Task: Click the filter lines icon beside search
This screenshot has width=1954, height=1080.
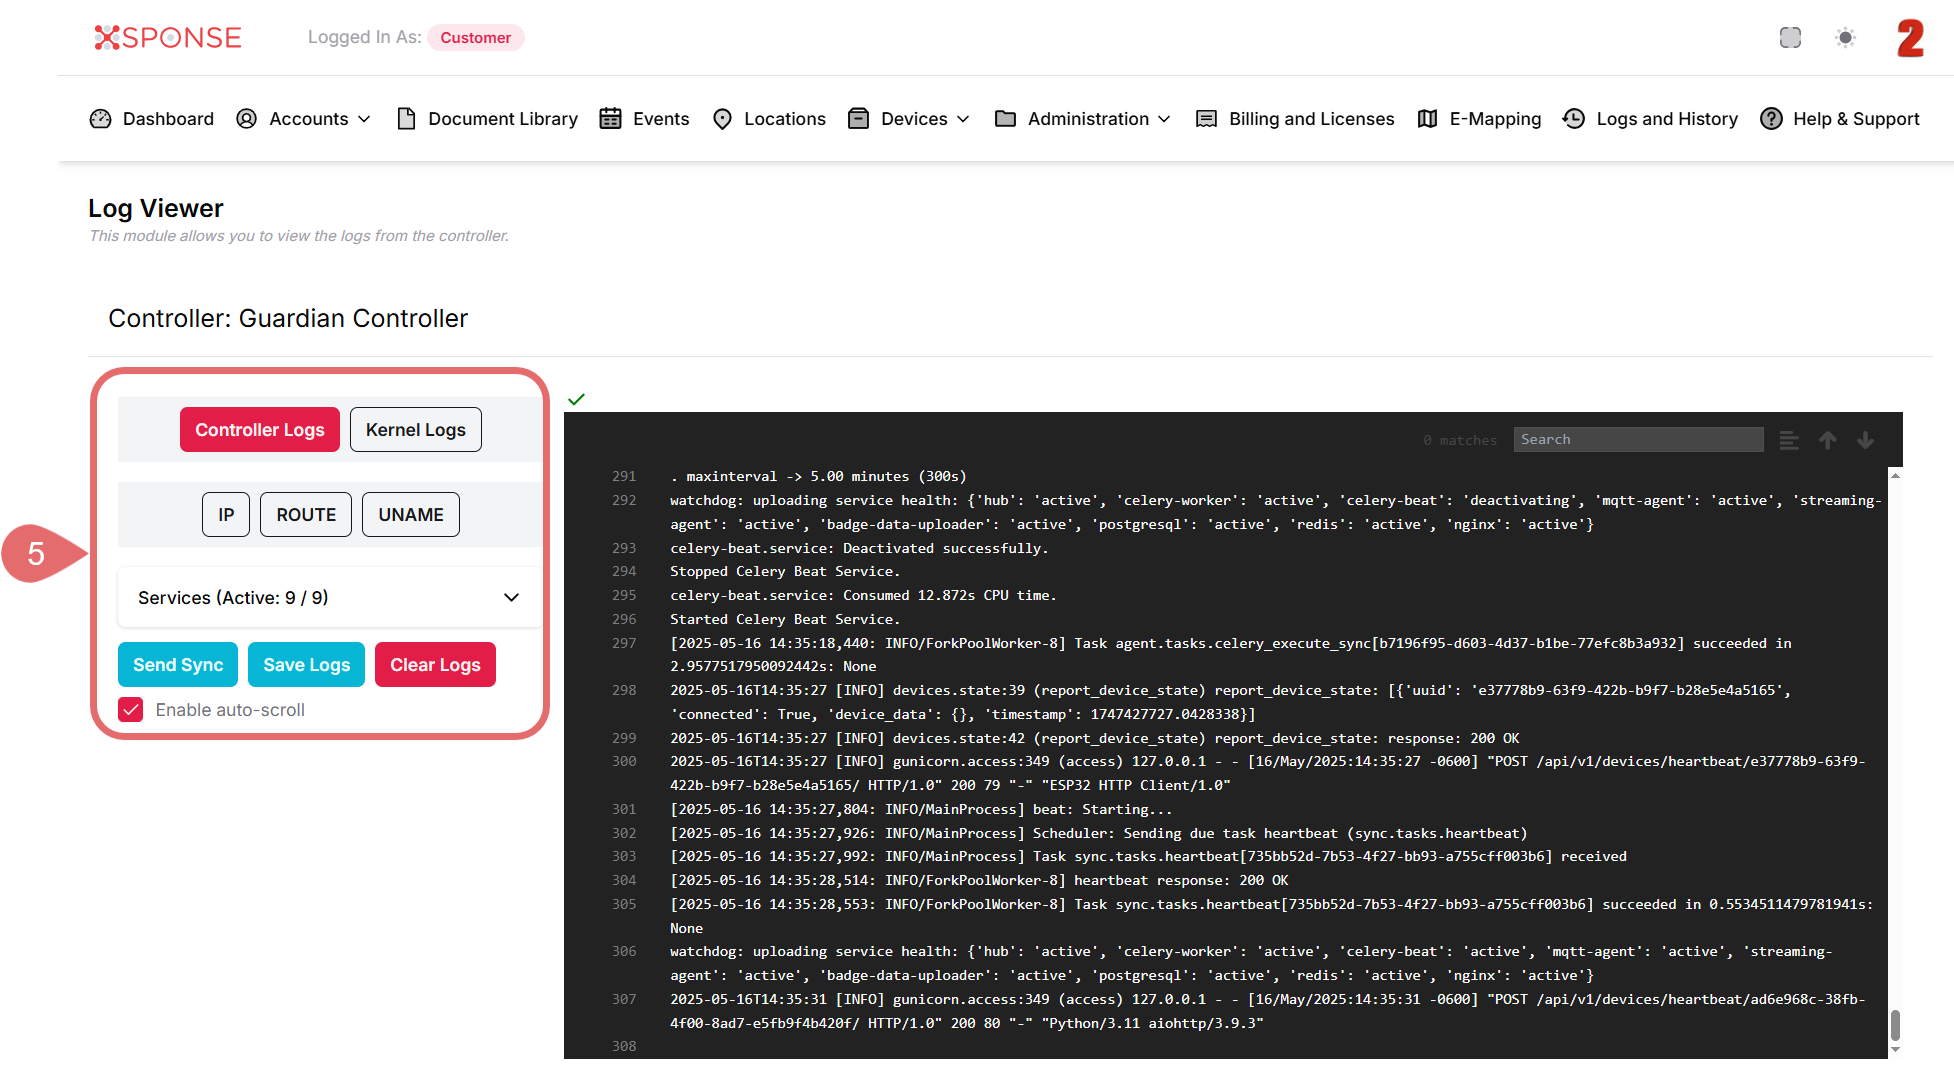Action: (1789, 440)
